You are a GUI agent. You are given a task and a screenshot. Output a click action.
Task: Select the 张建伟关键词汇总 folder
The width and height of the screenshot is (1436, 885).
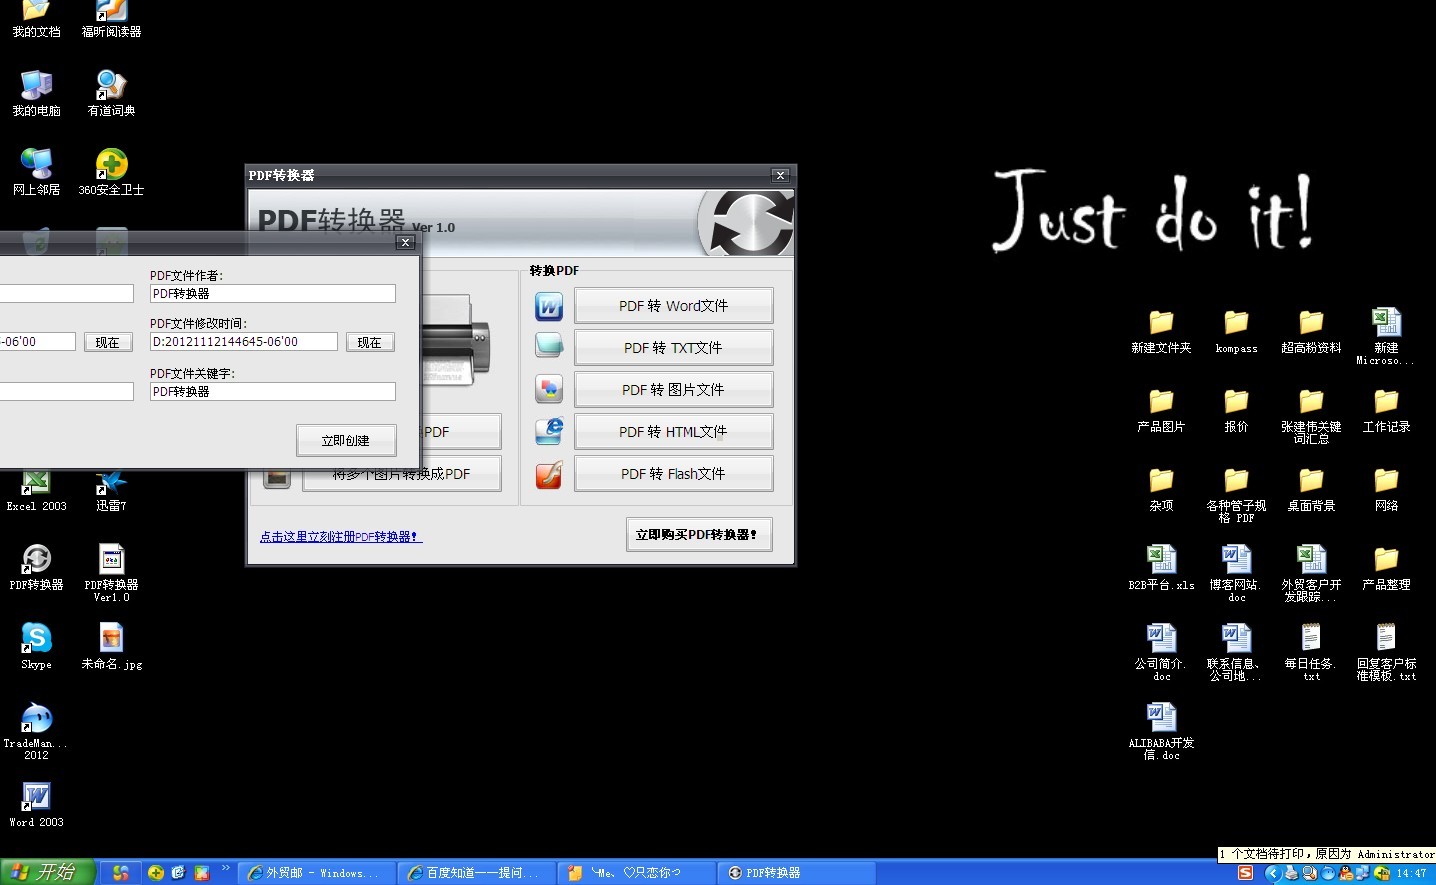1311,416
